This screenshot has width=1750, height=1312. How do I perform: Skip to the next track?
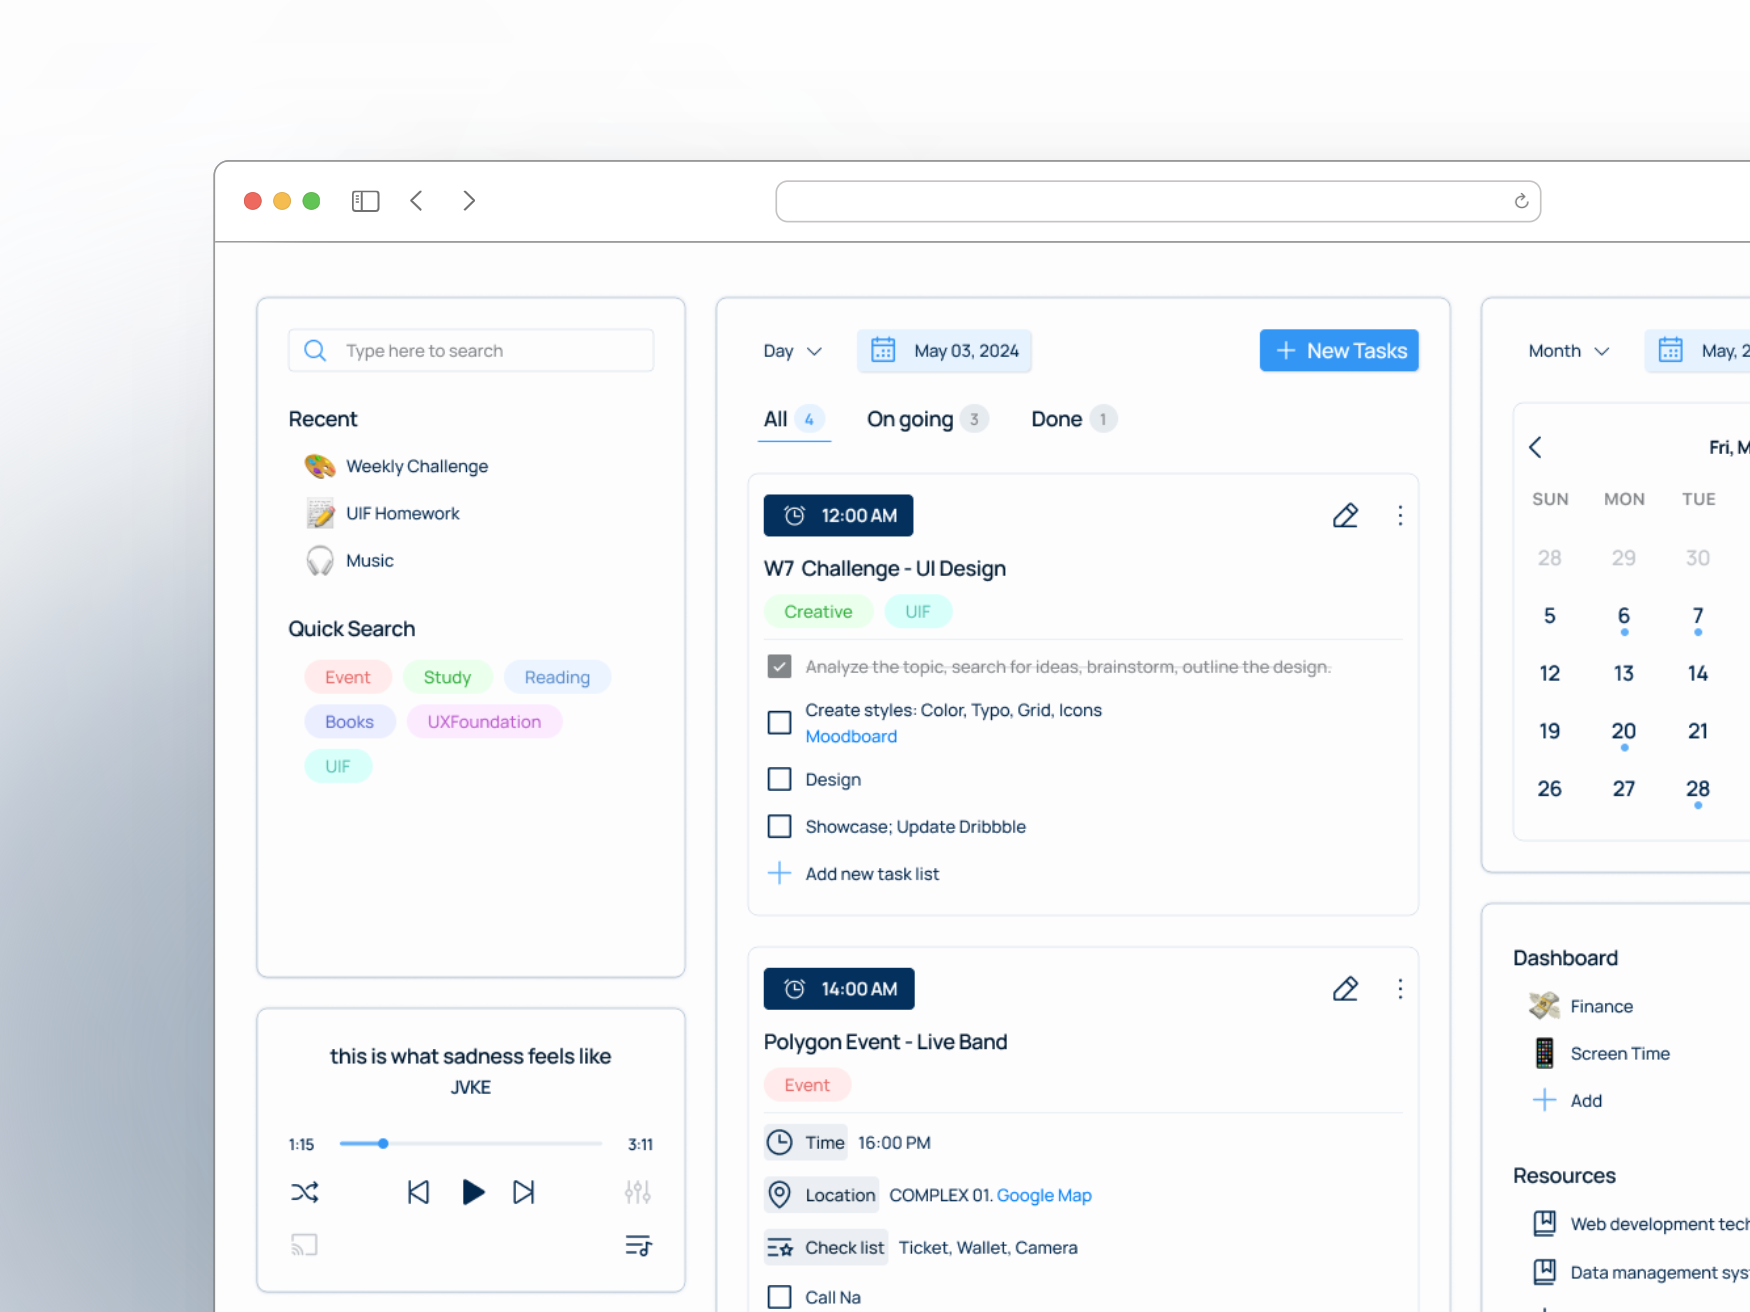coord(524,1192)
